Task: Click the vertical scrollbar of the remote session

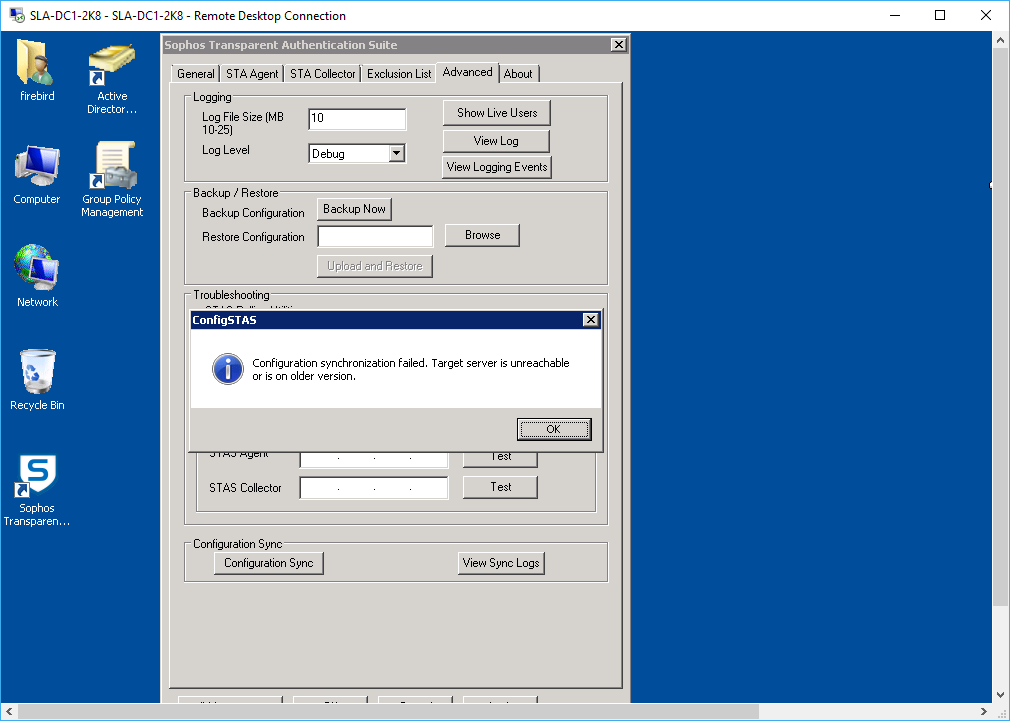Action: coord(1000,329)
